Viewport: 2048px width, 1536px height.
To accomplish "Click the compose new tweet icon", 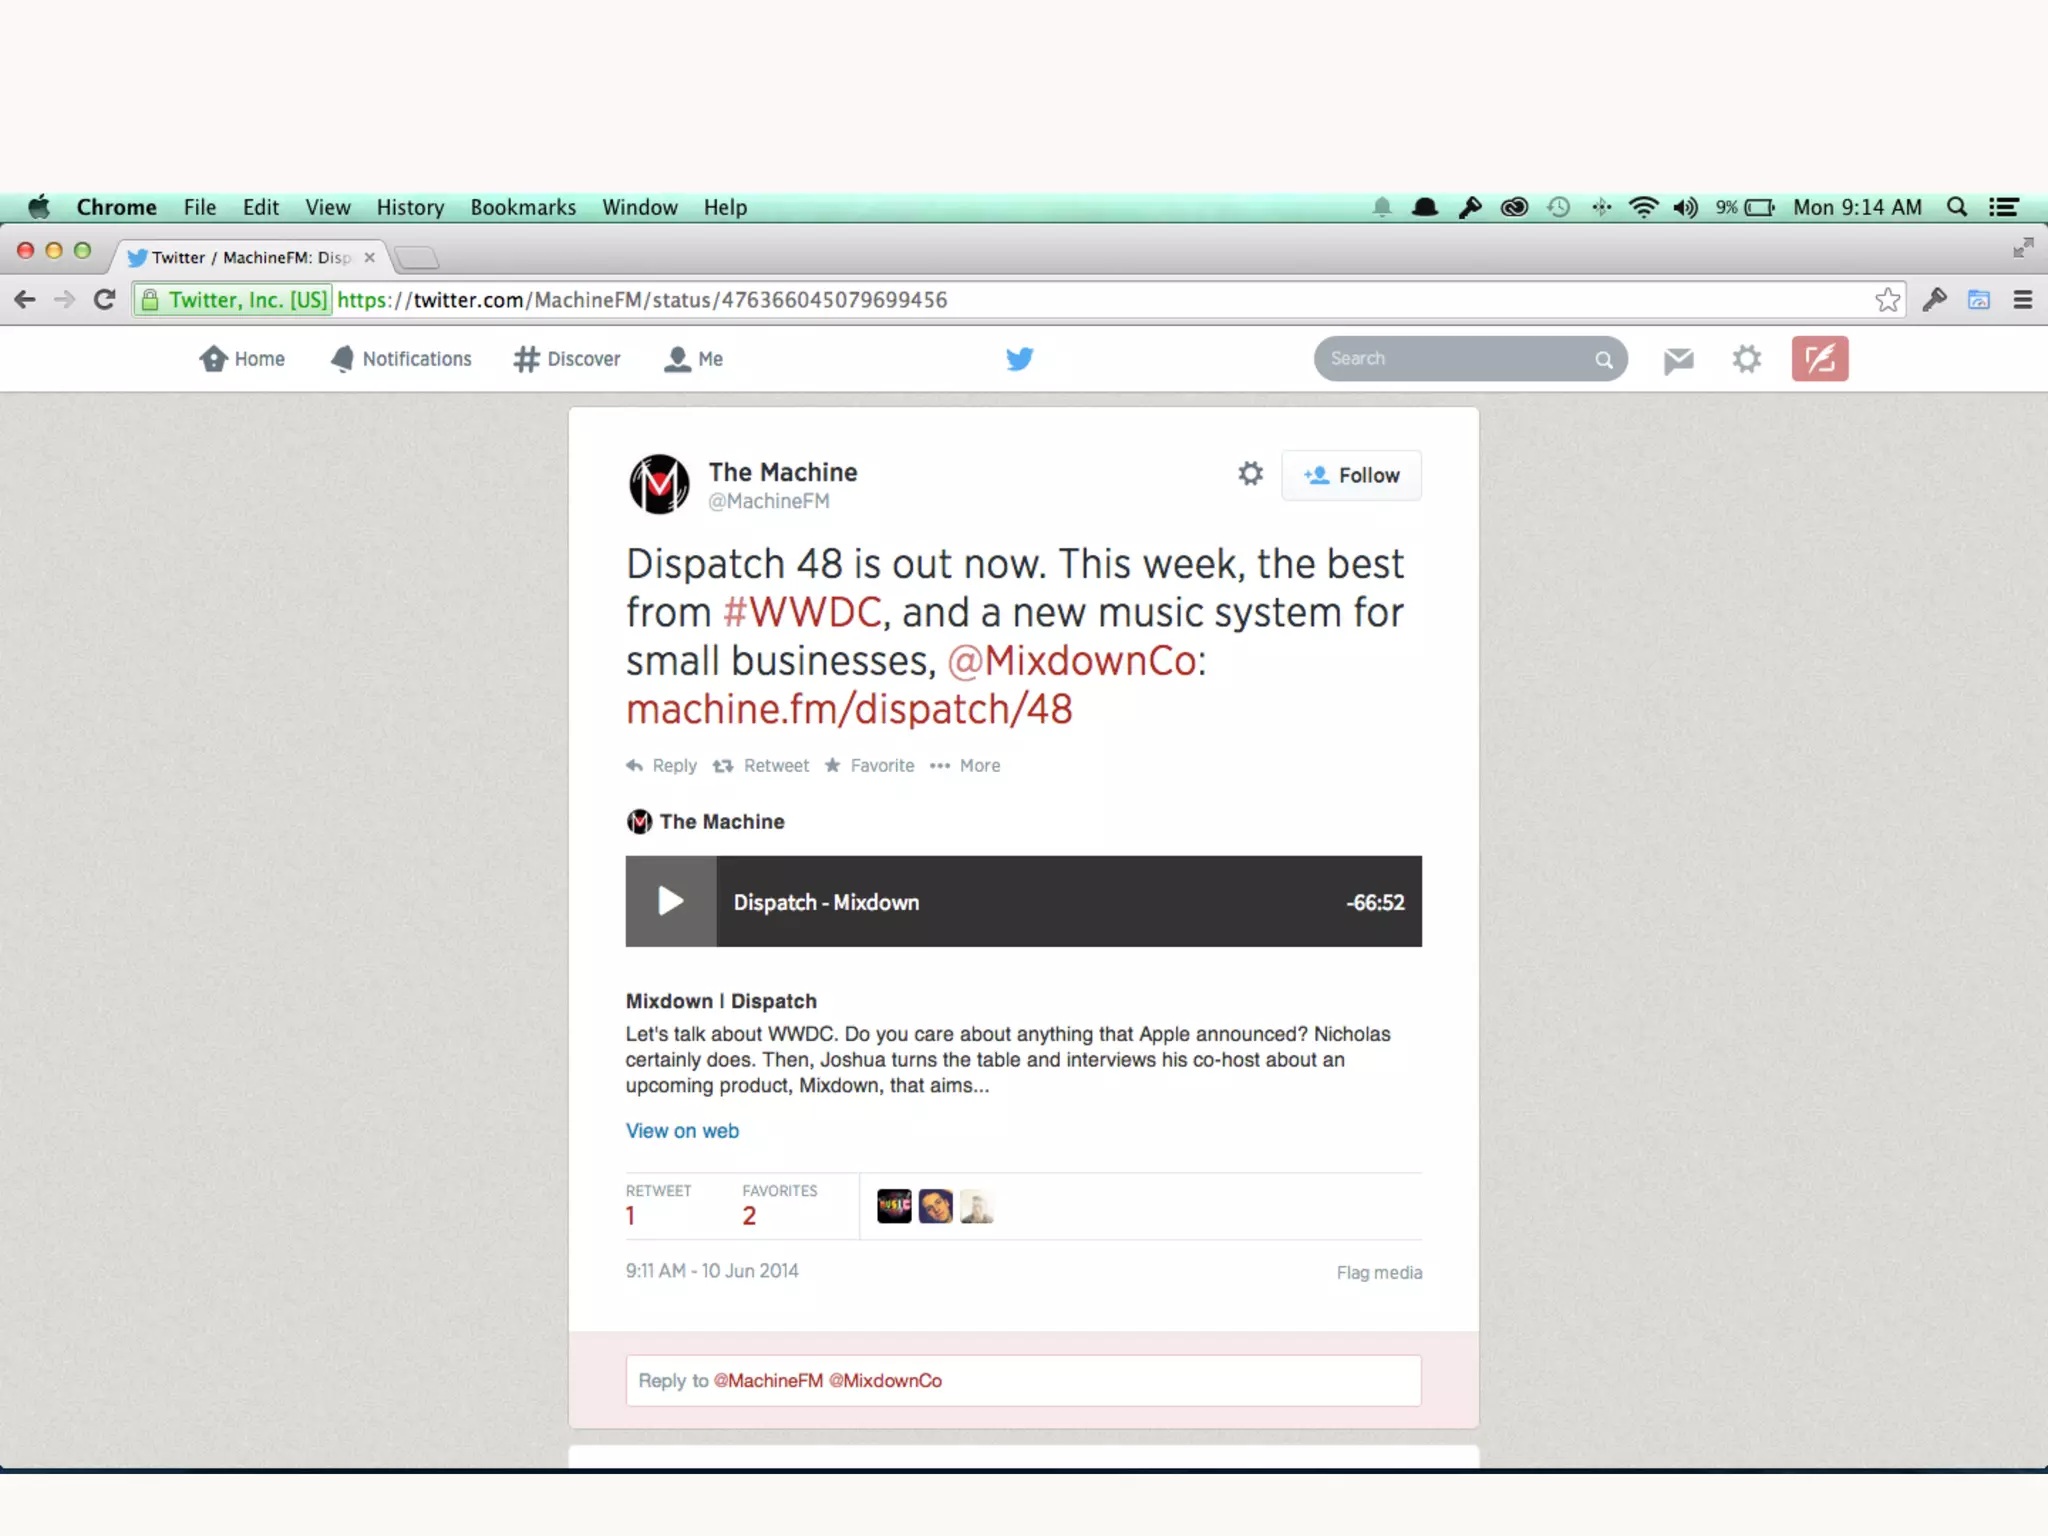I will pos(1819,359).
